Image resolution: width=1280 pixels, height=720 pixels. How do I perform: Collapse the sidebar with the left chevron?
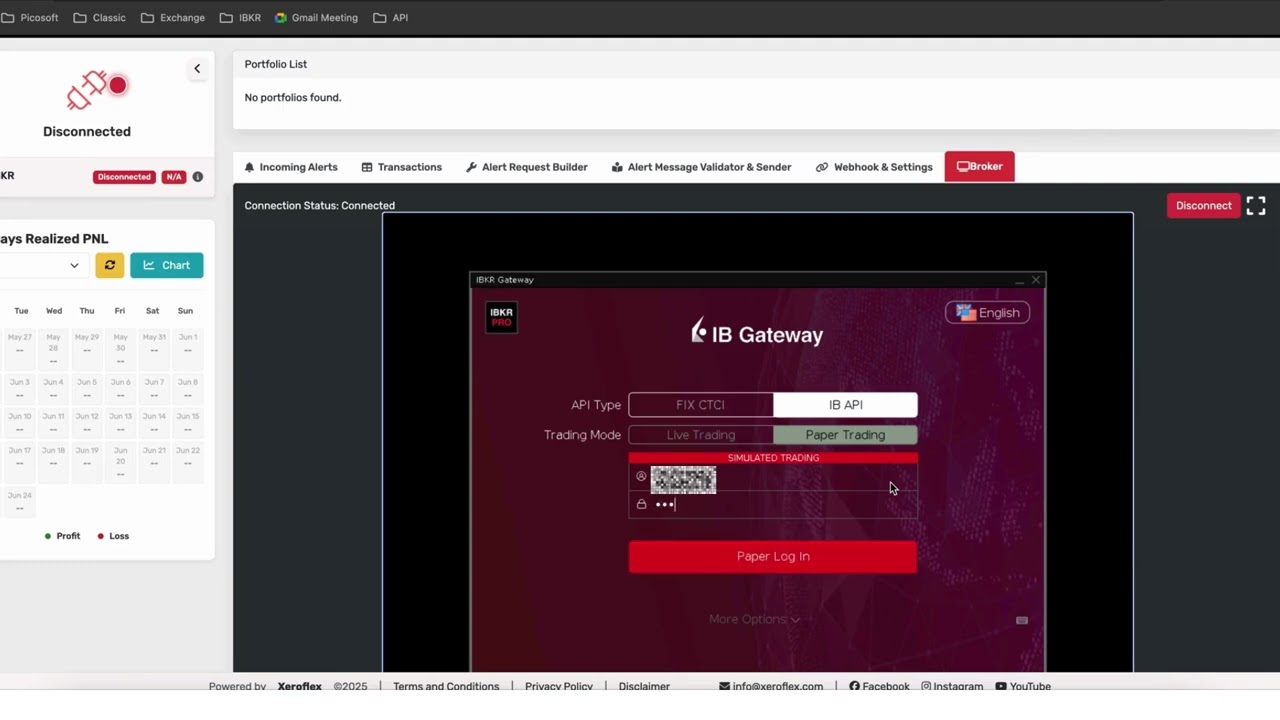197,69
